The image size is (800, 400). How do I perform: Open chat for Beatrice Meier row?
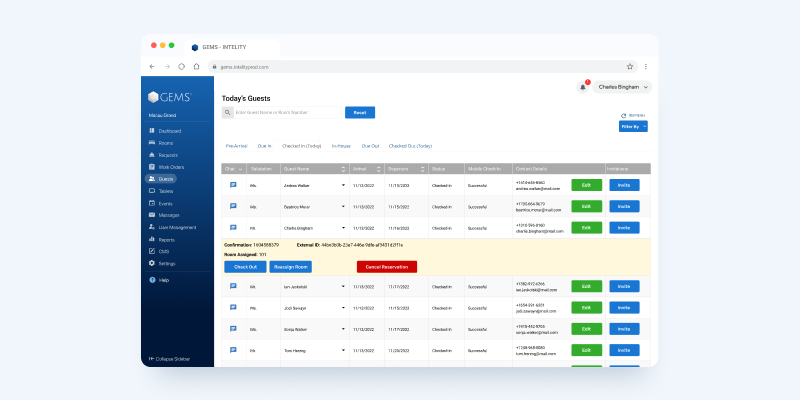click(233, 207)
